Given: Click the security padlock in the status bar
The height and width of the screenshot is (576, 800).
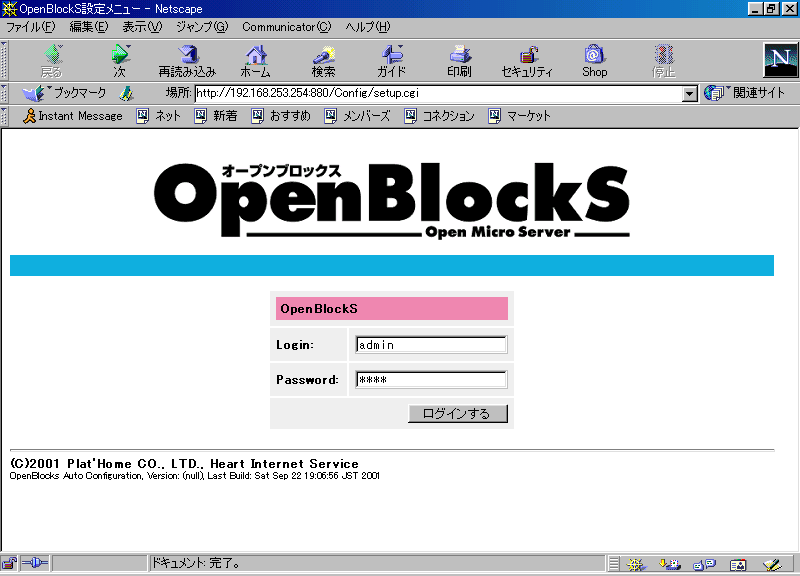Looking at the screenshot, I should click(9, 563).
